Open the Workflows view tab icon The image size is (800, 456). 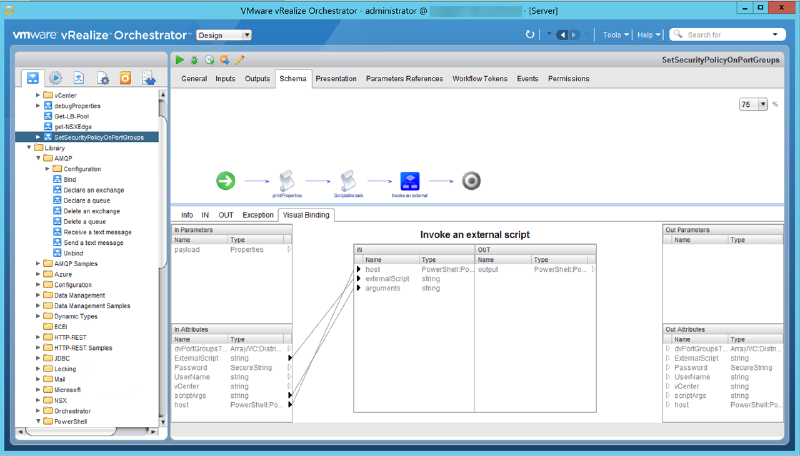[x=33, y=78]
